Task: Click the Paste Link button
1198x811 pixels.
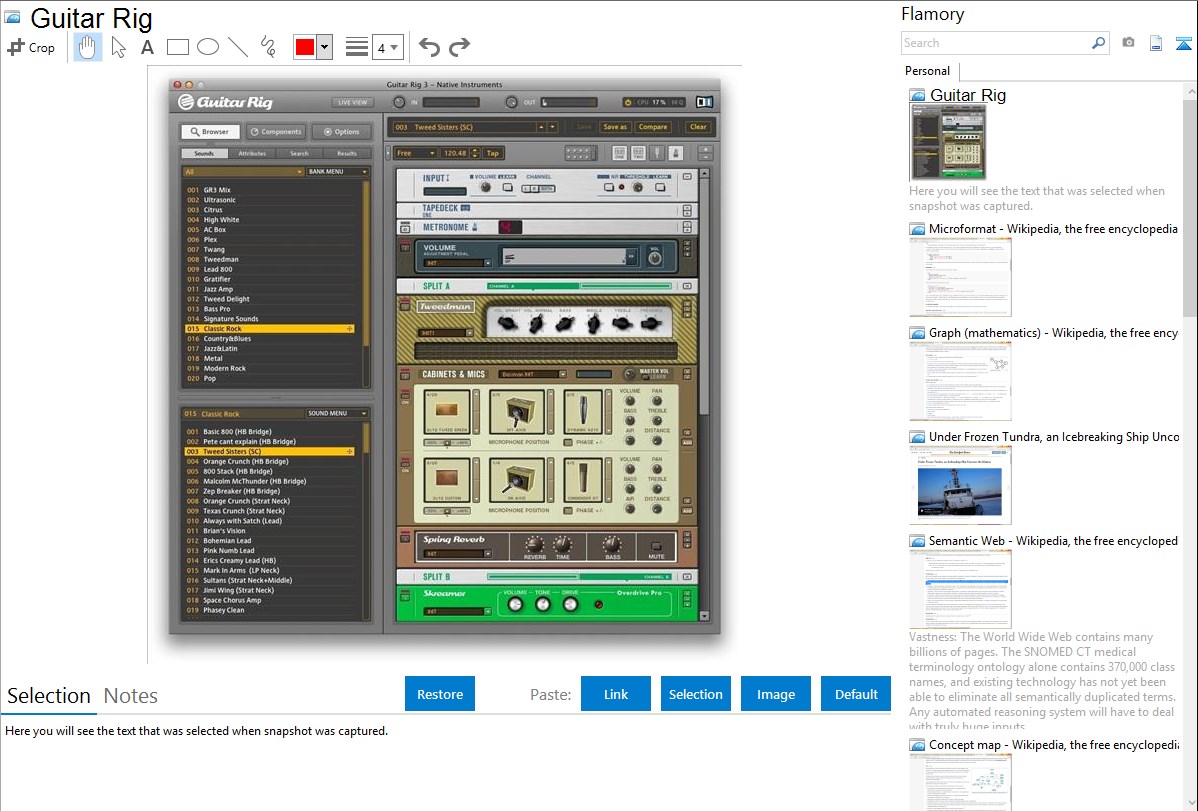Action: click(x=616, y=694)
